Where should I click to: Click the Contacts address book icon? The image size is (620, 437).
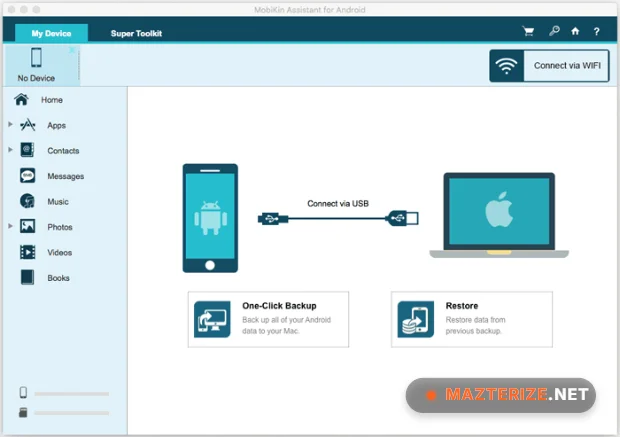point(27,150)
